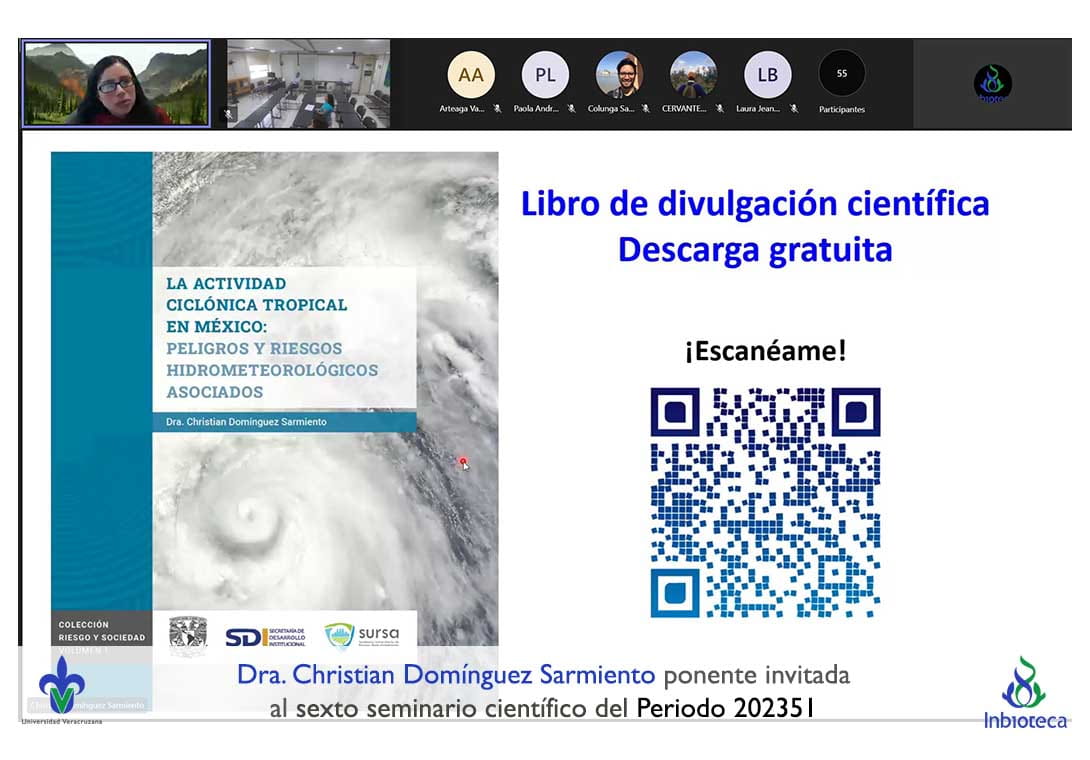Select the classroom camera video thumbnail
The image size is (1090, 760).
[308, 84]
